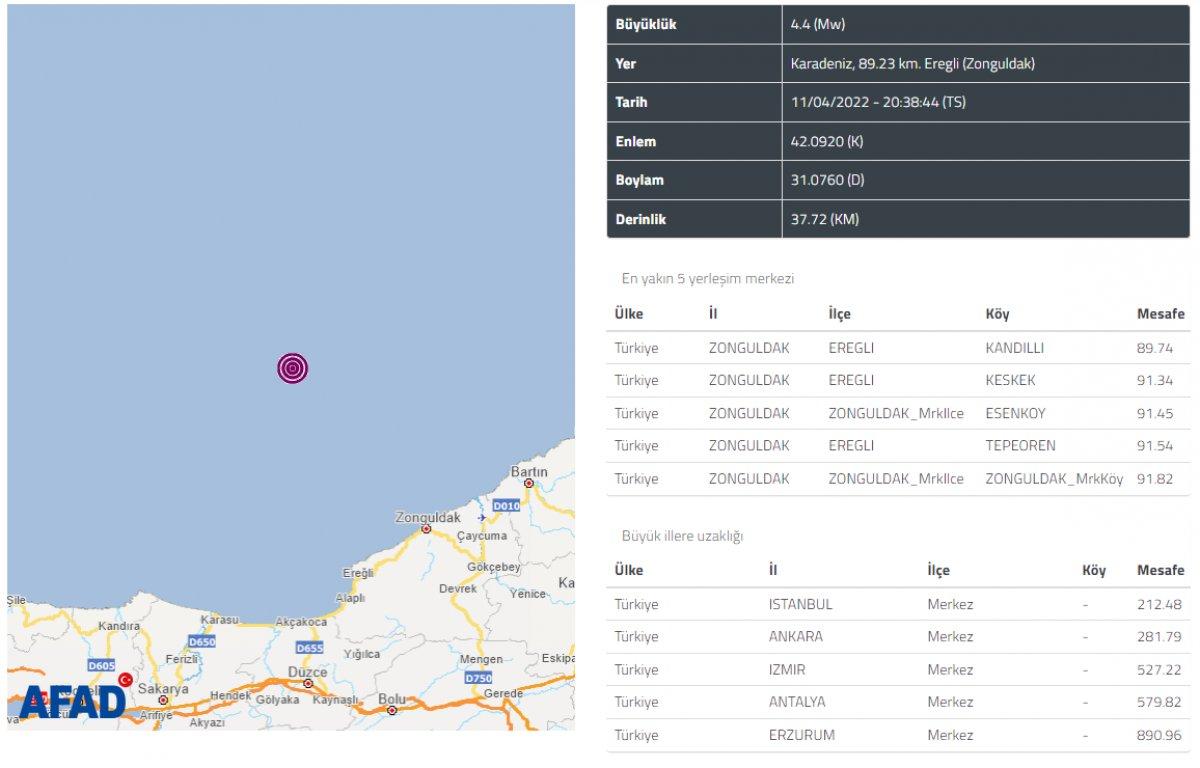1200x768 pixels.
Task: Click the purple earthquake epicenter marker
Action: coord(292,368)
